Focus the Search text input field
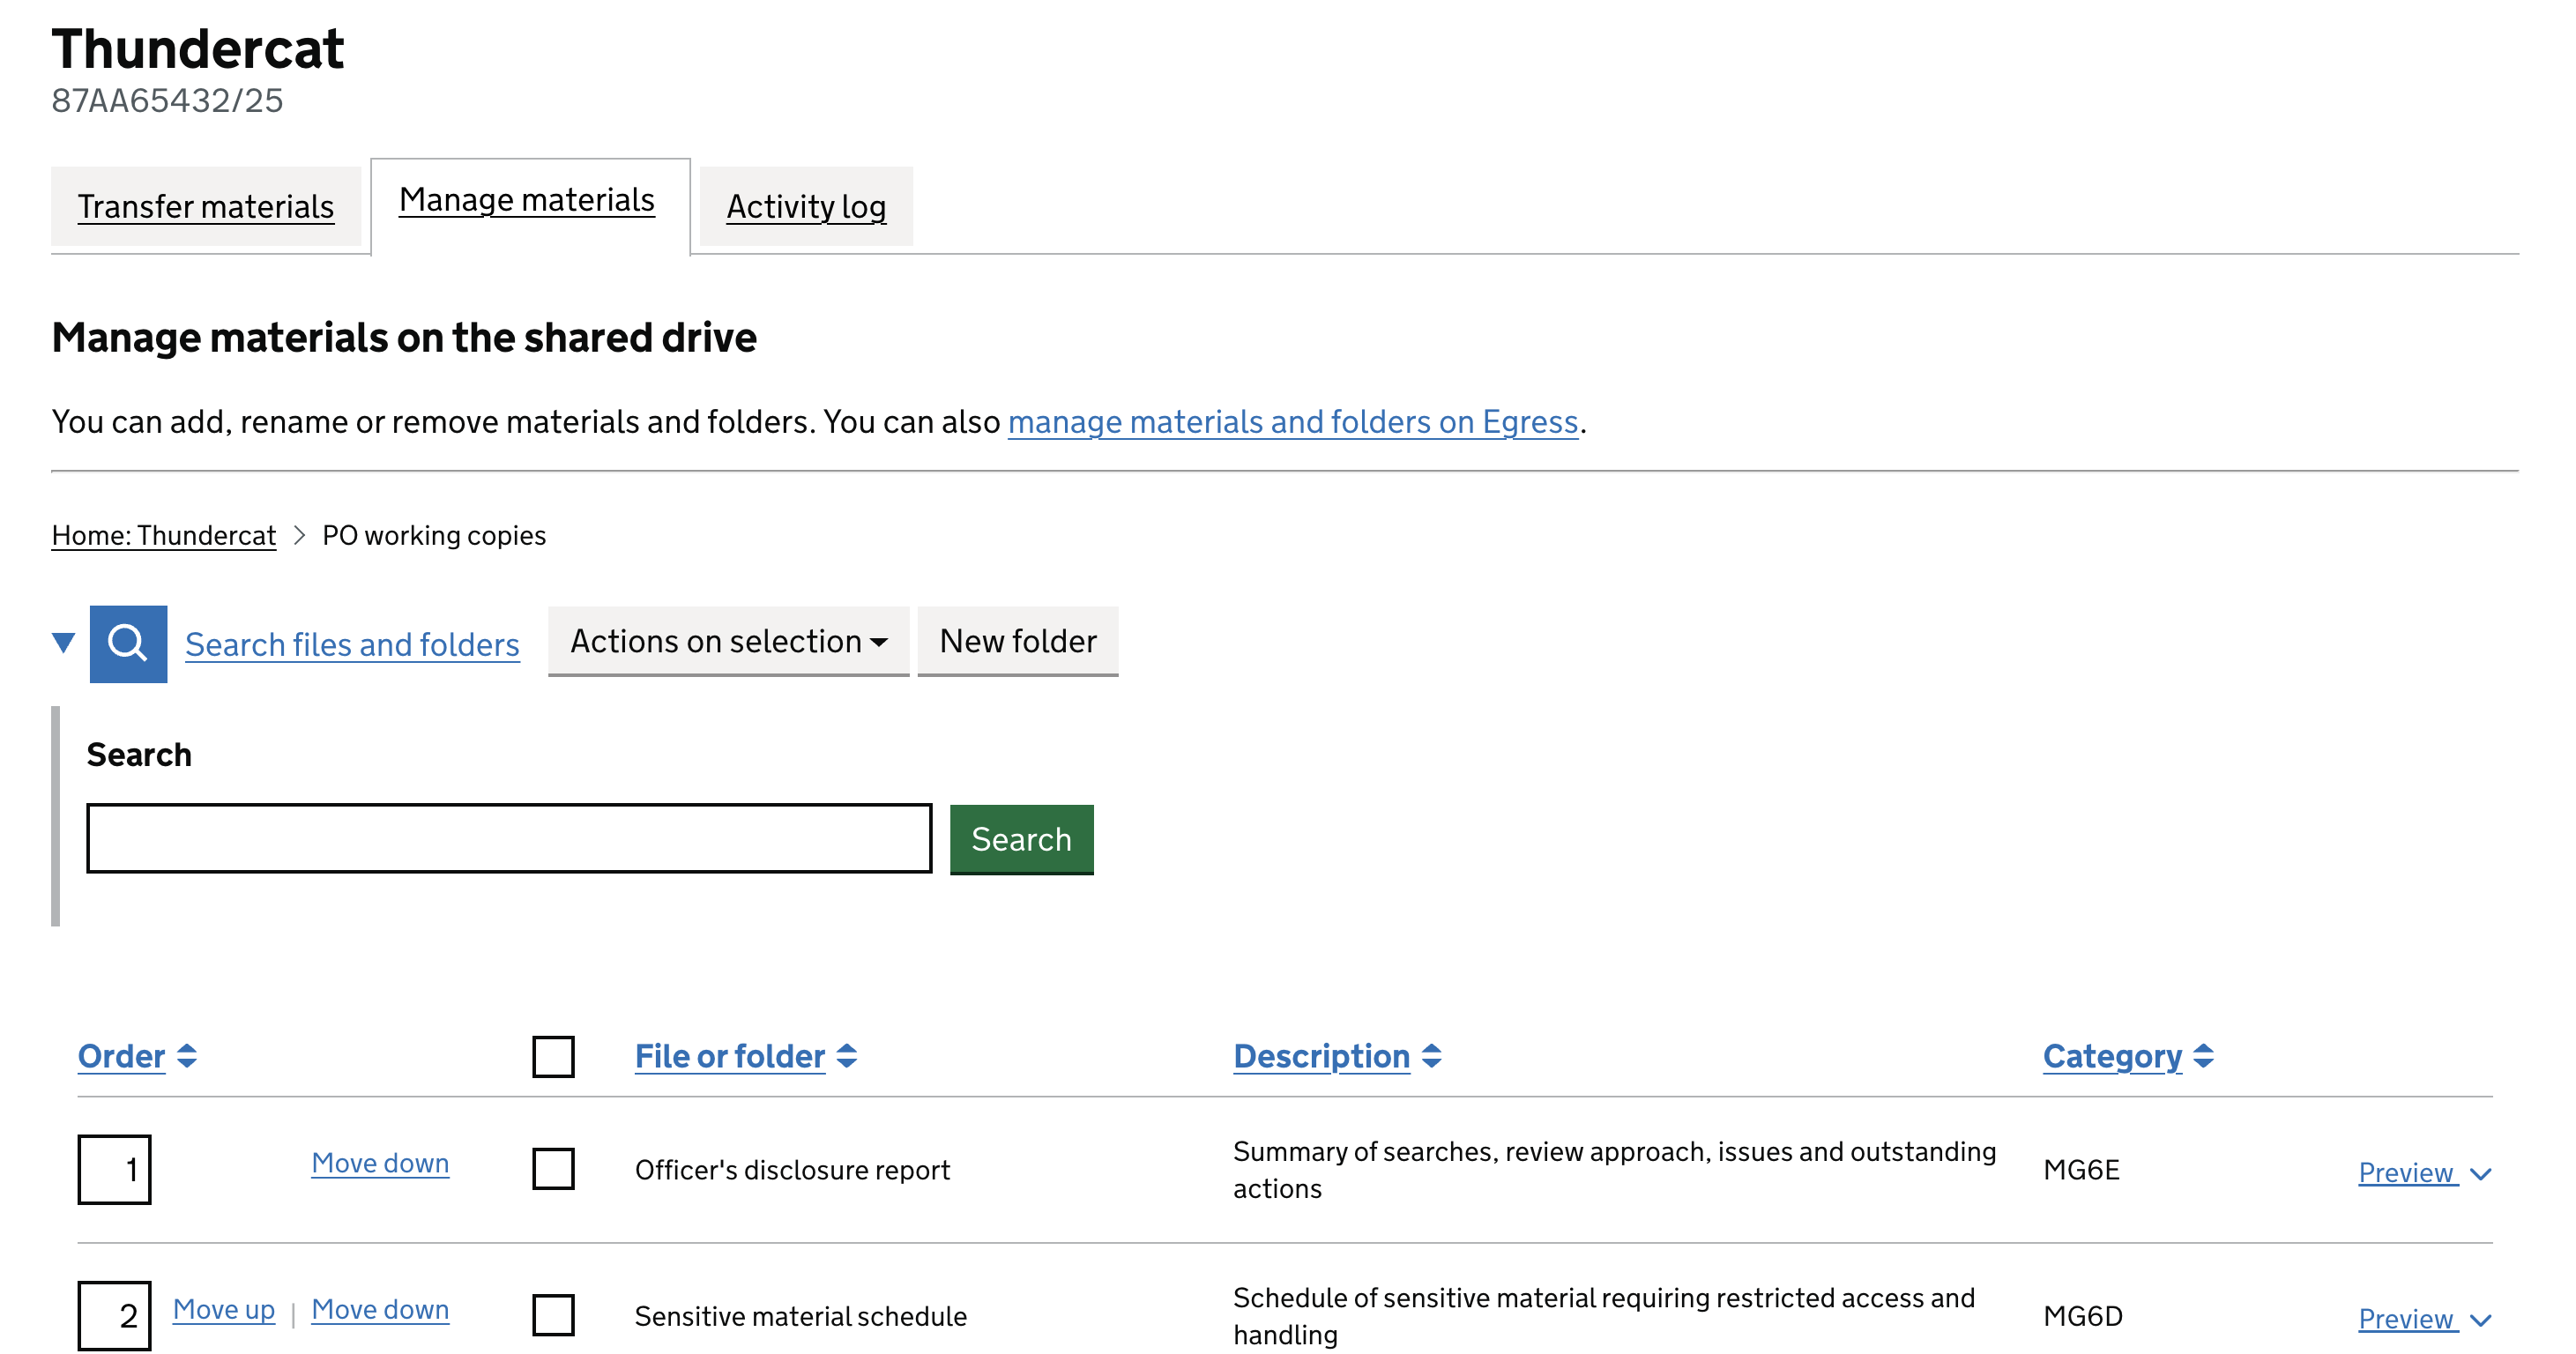The height and width of the screenshot is (1354, 2576). click(x=509, y=838)
